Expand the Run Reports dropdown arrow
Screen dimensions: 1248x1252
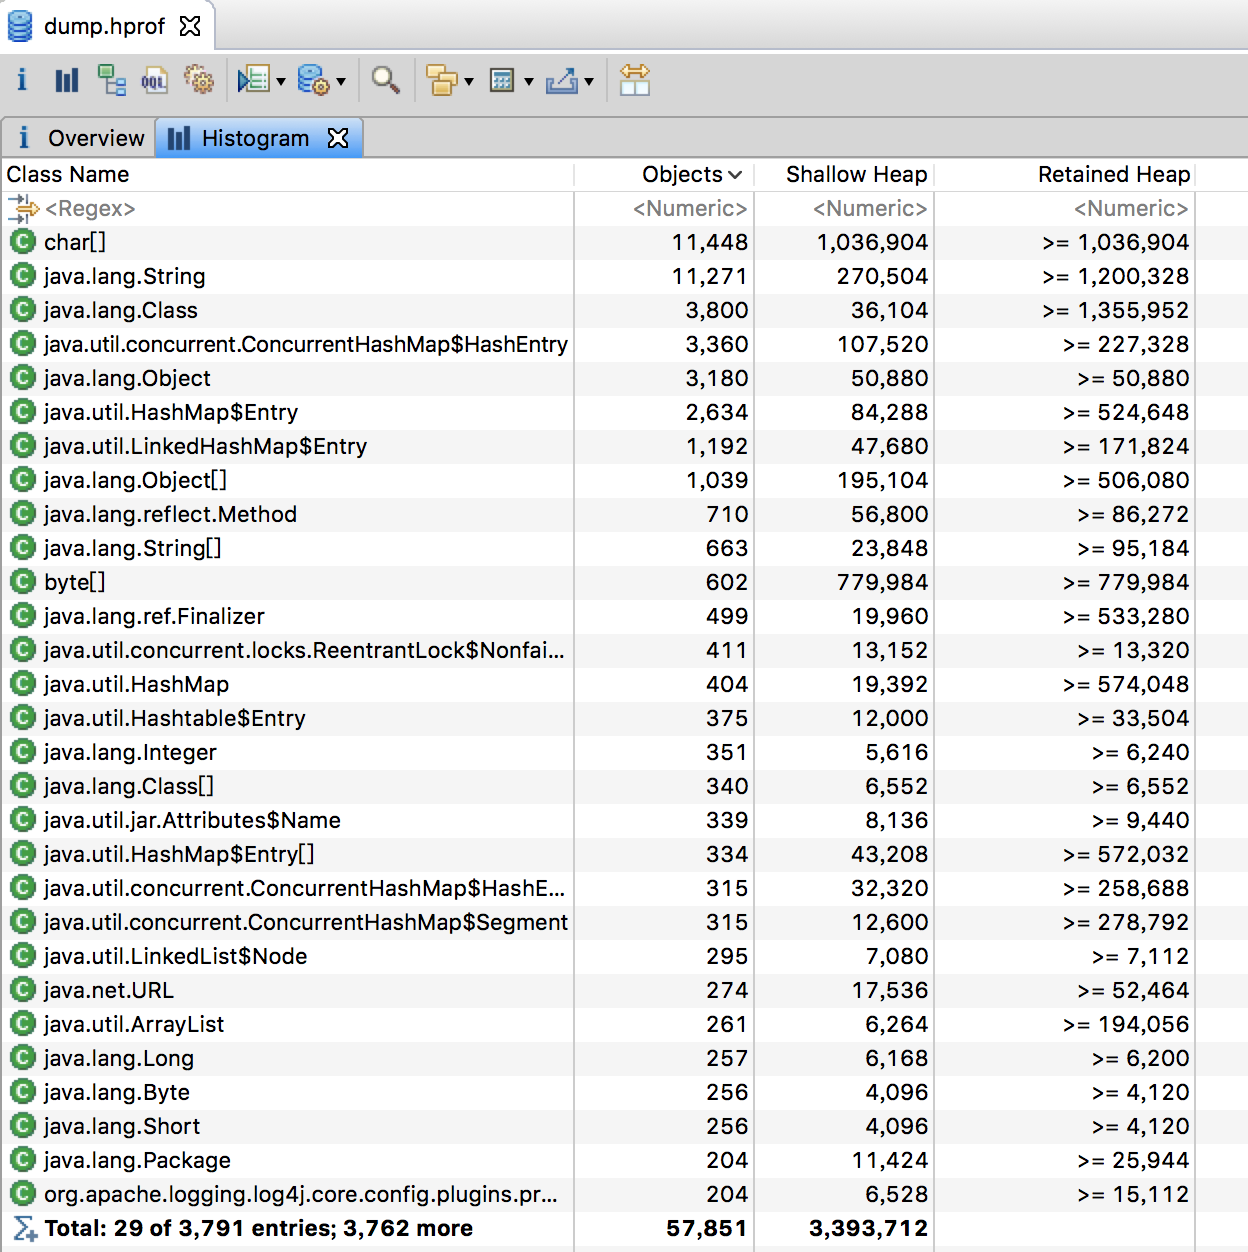[x=281, y=82]
